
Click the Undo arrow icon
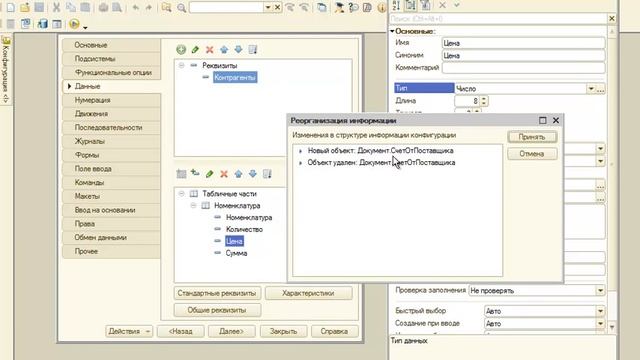click(x=136, y=7)
